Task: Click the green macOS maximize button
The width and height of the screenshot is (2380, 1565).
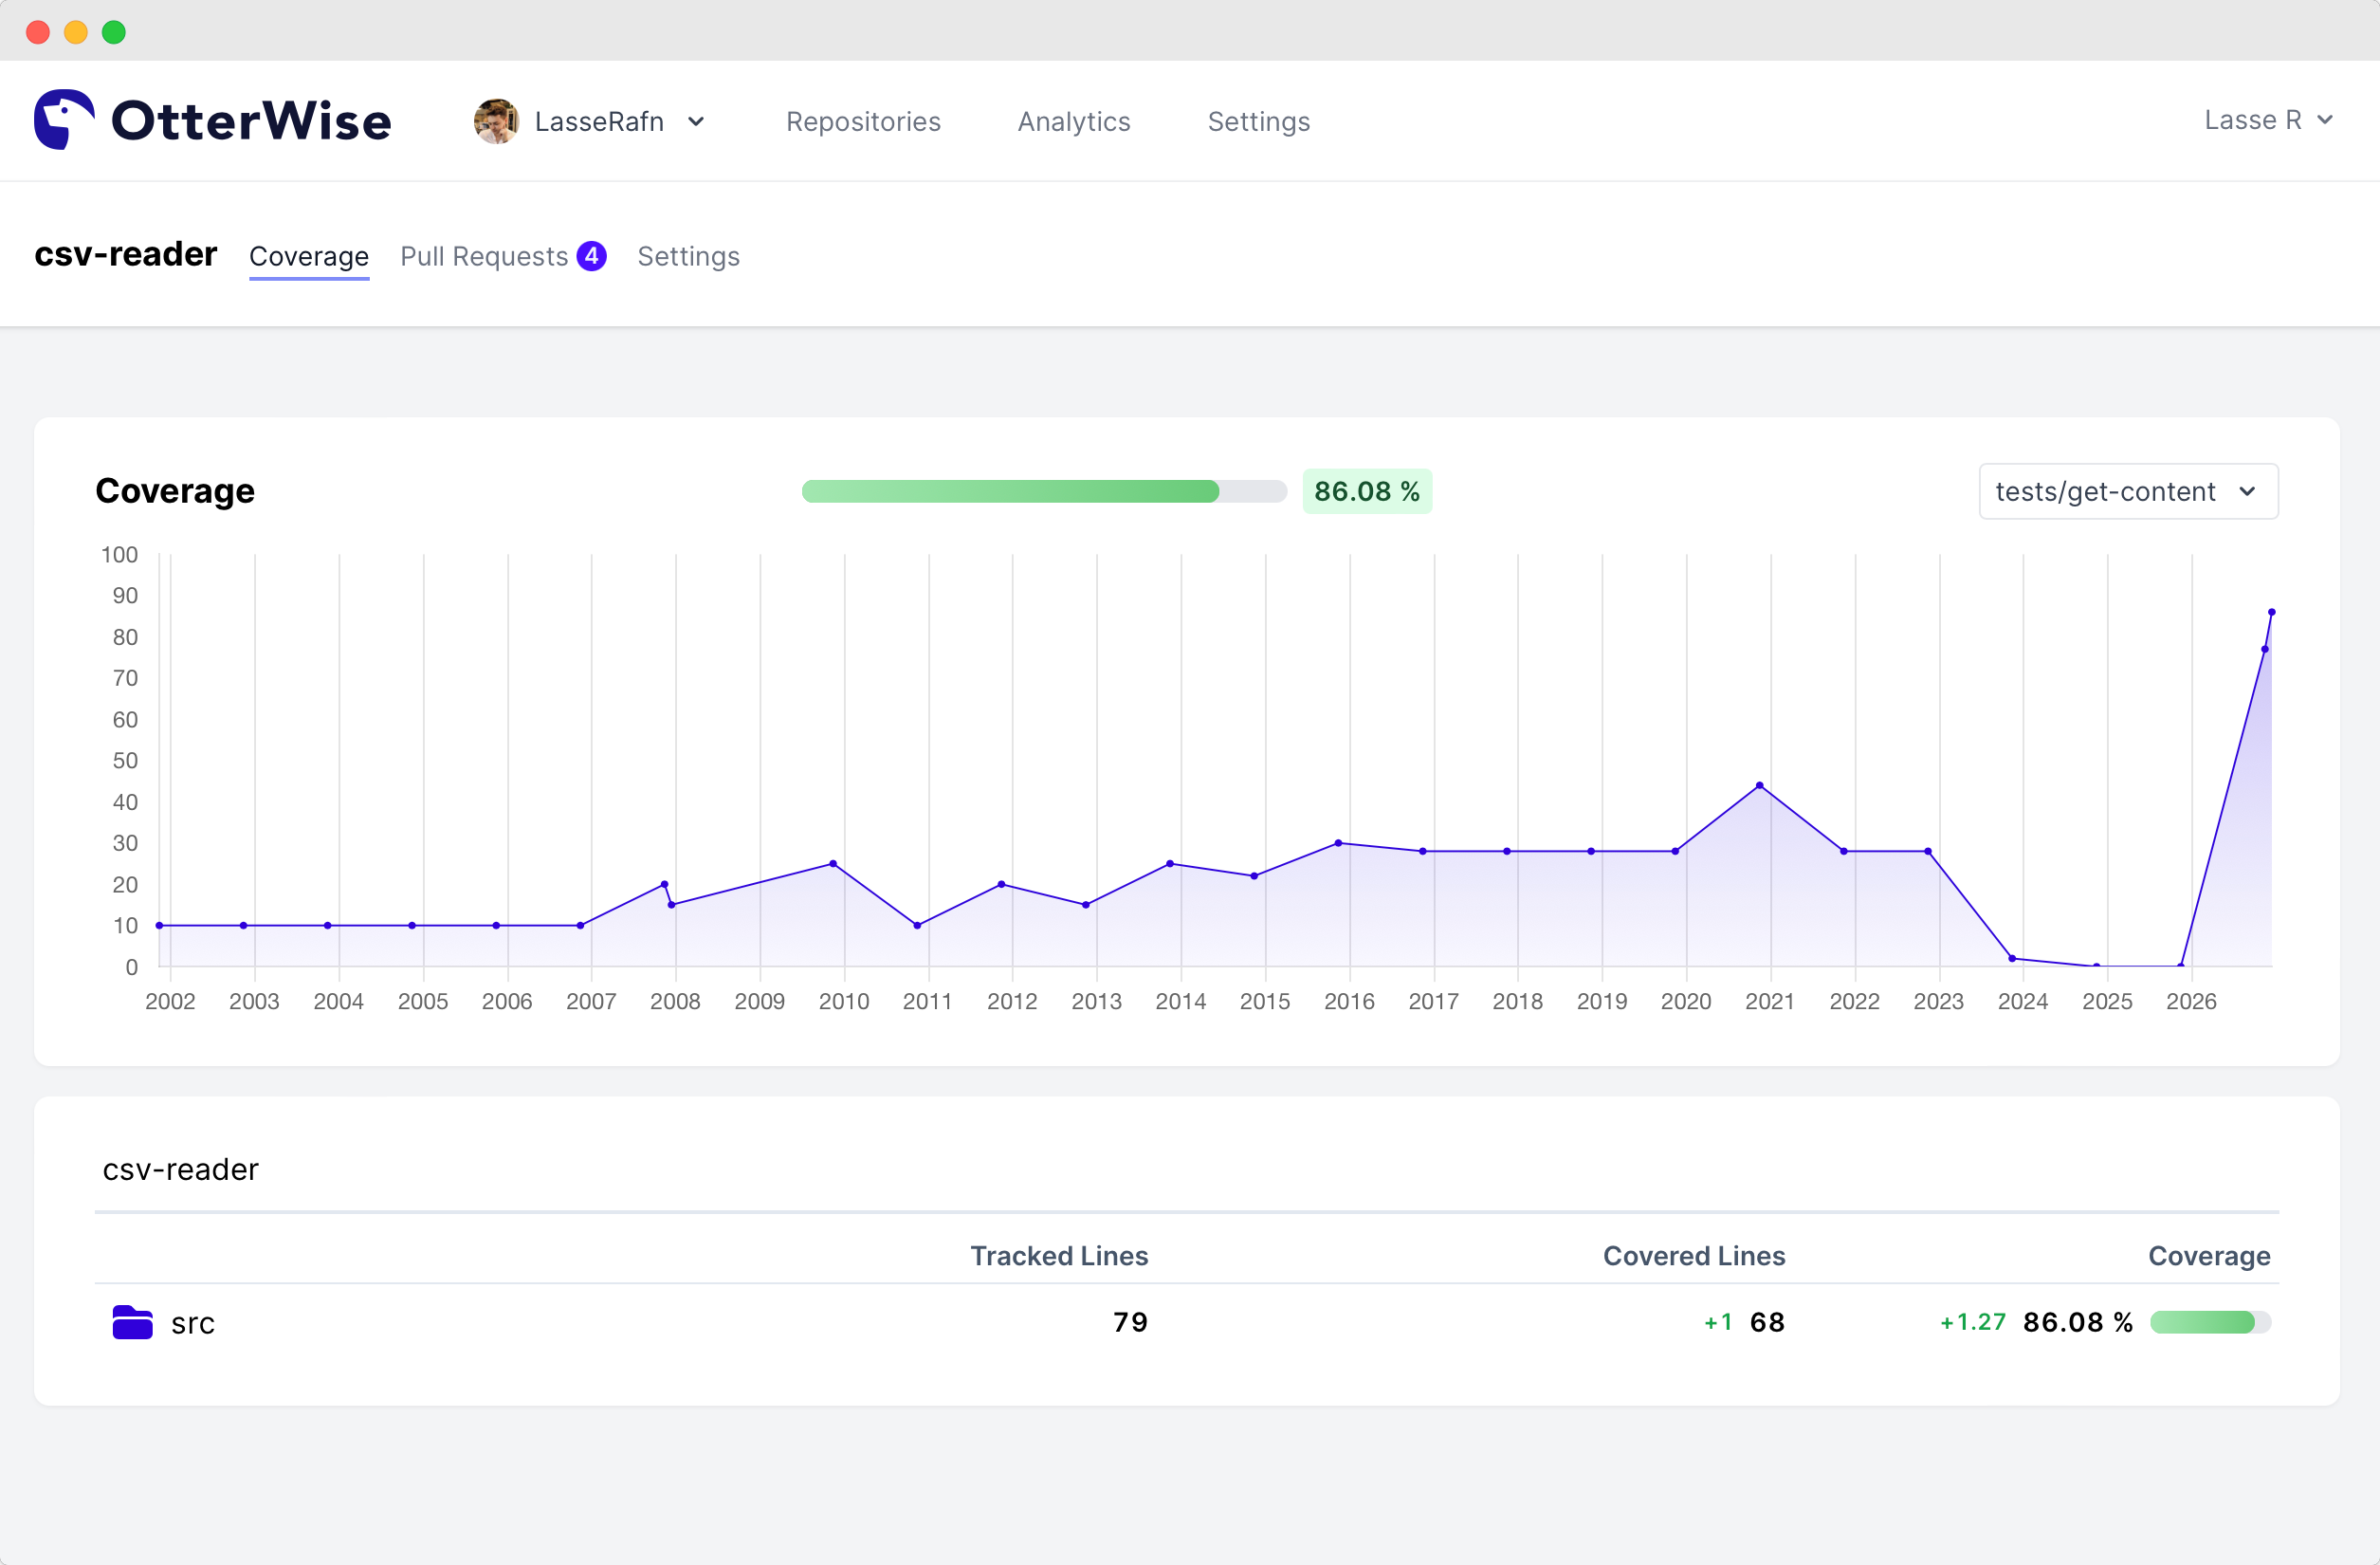Action: coord(114,32)
